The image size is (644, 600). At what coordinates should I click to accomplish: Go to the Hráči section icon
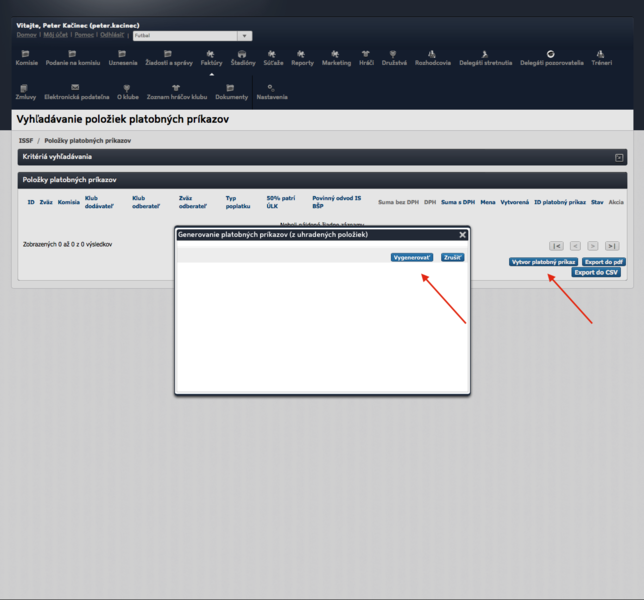click(x=366, y=57)
